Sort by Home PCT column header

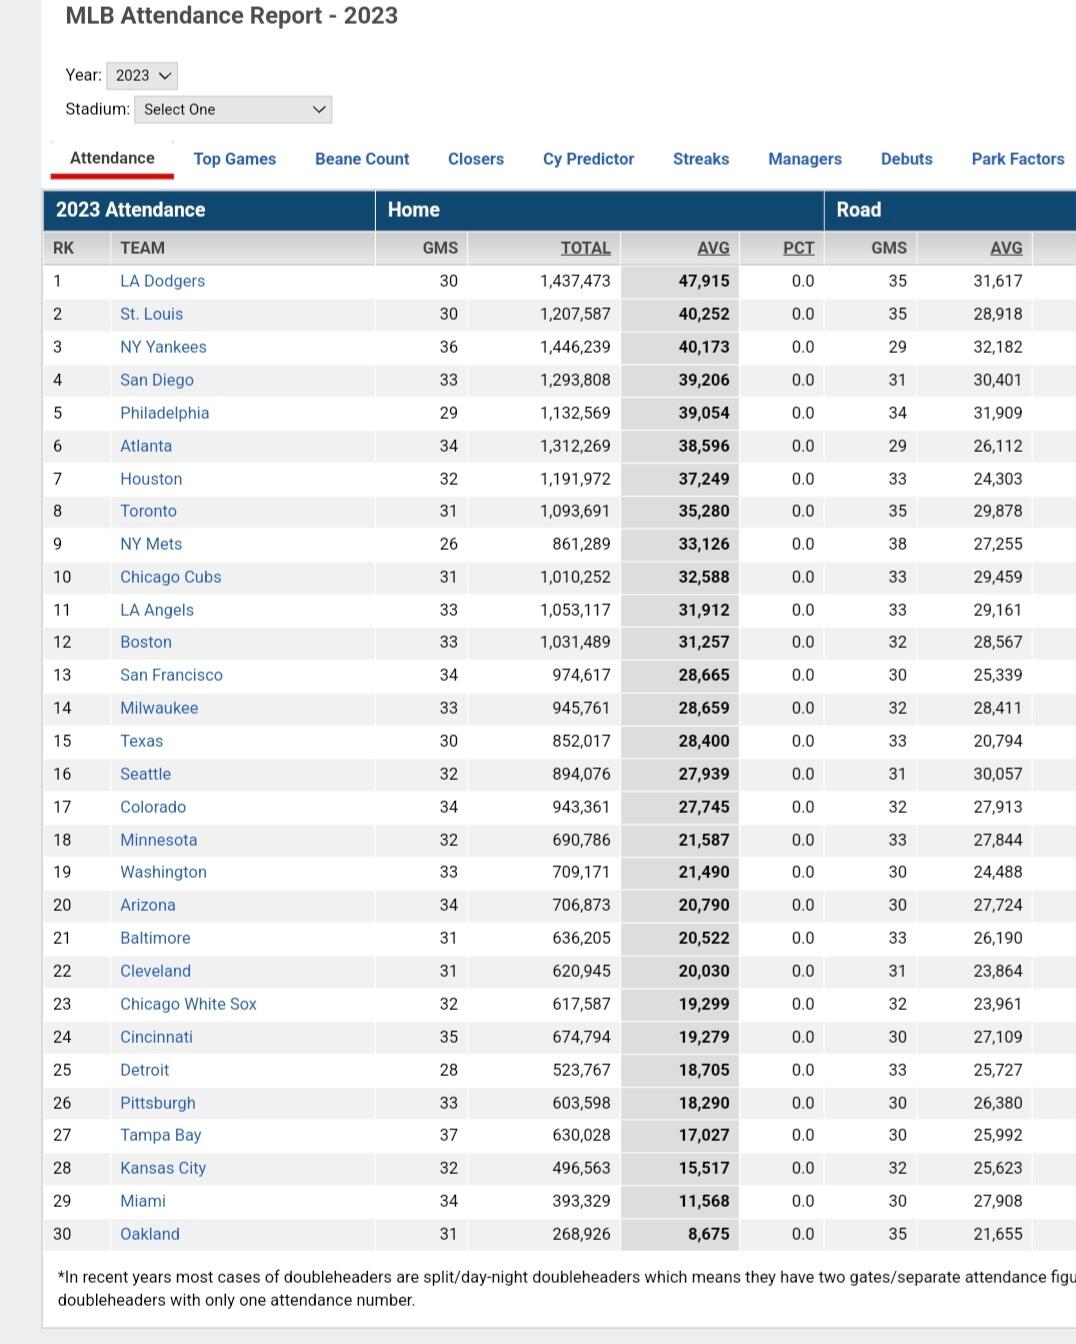[x=799, y=248]
